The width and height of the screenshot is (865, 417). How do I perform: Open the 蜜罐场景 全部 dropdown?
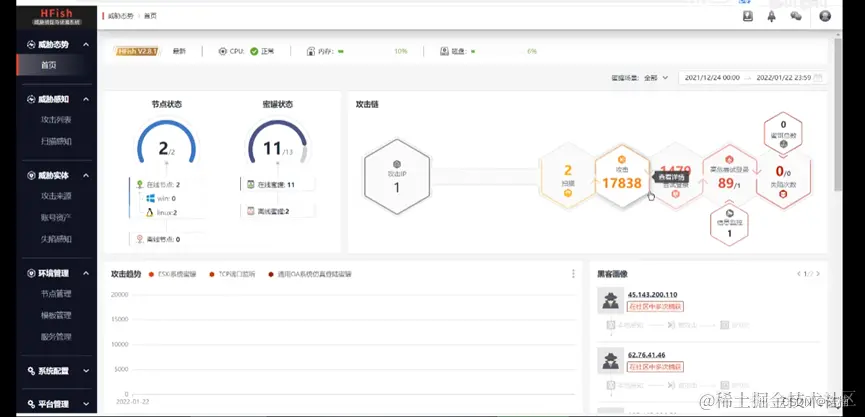(x=656, y=78)
